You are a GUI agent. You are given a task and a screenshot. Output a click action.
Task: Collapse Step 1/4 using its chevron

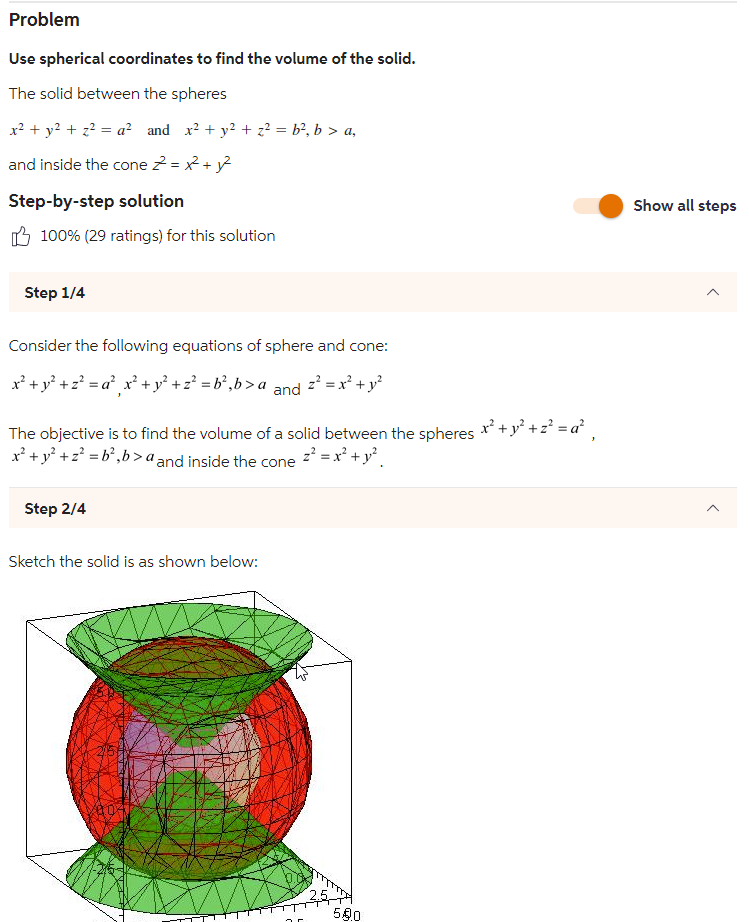(713, 292)
